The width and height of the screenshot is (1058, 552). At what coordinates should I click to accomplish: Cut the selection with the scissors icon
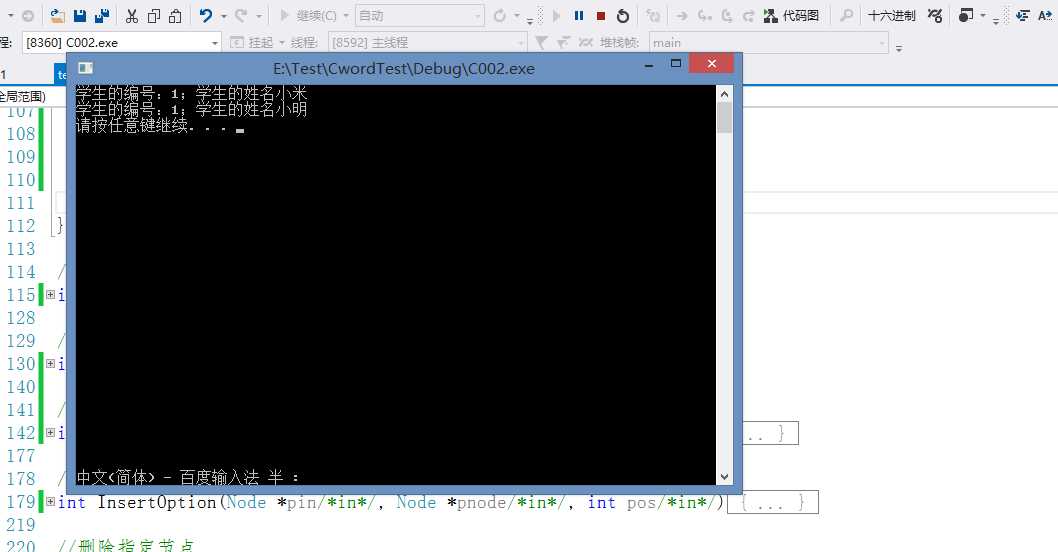(x=132, y=16)
